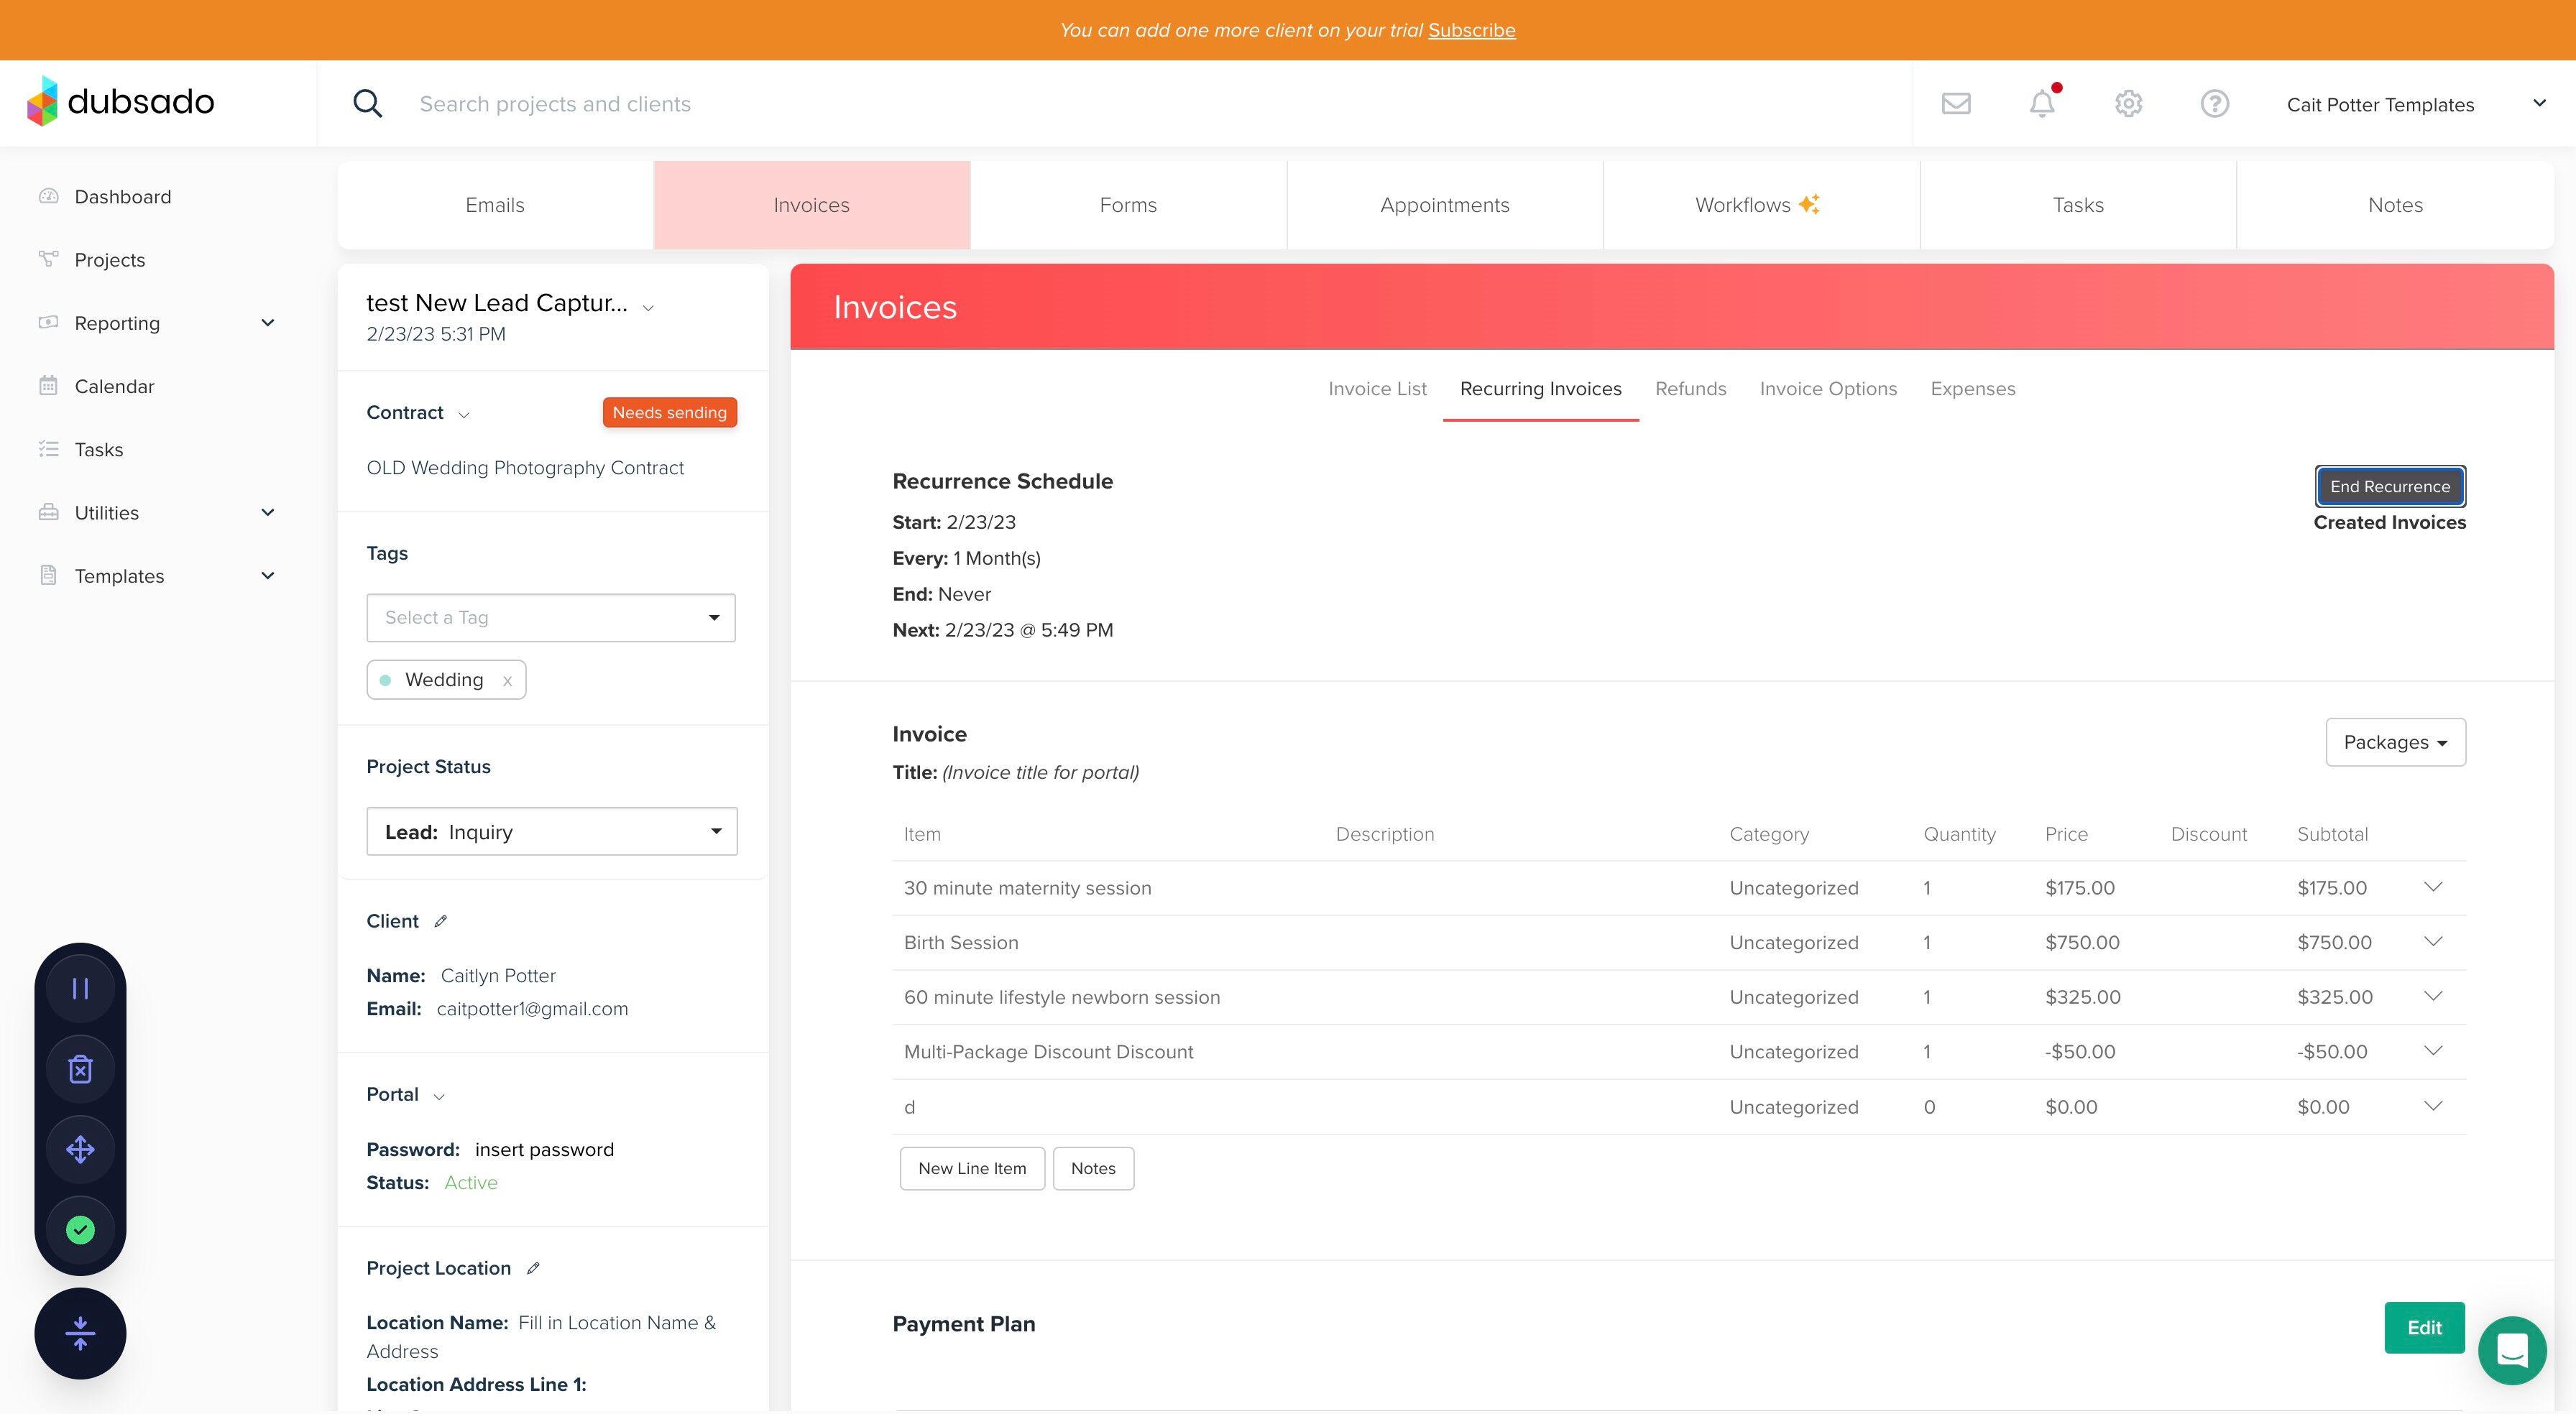Switch to the Invoice List tab
The image size is (2576, 1414).
[x=1376, y=389]
